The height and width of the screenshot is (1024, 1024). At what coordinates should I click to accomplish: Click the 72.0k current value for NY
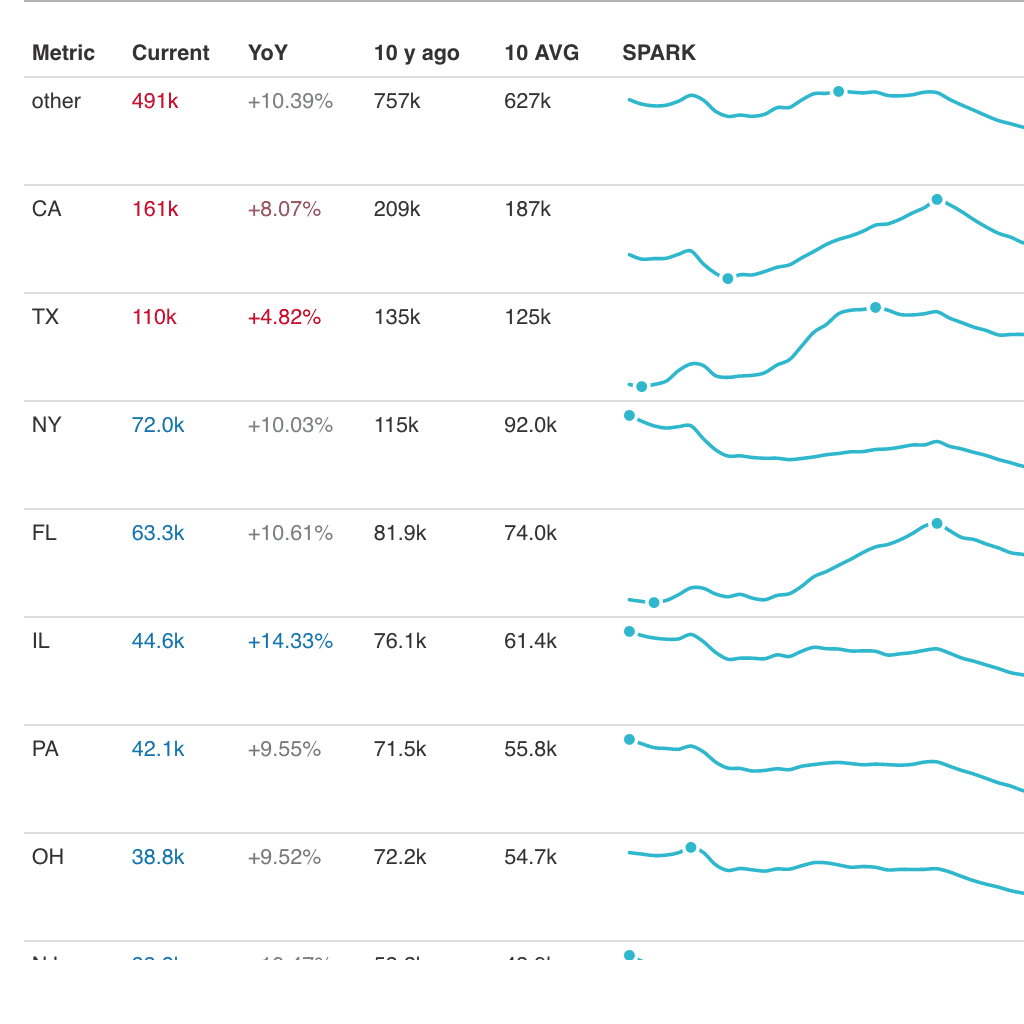click(x=158, y=425)
